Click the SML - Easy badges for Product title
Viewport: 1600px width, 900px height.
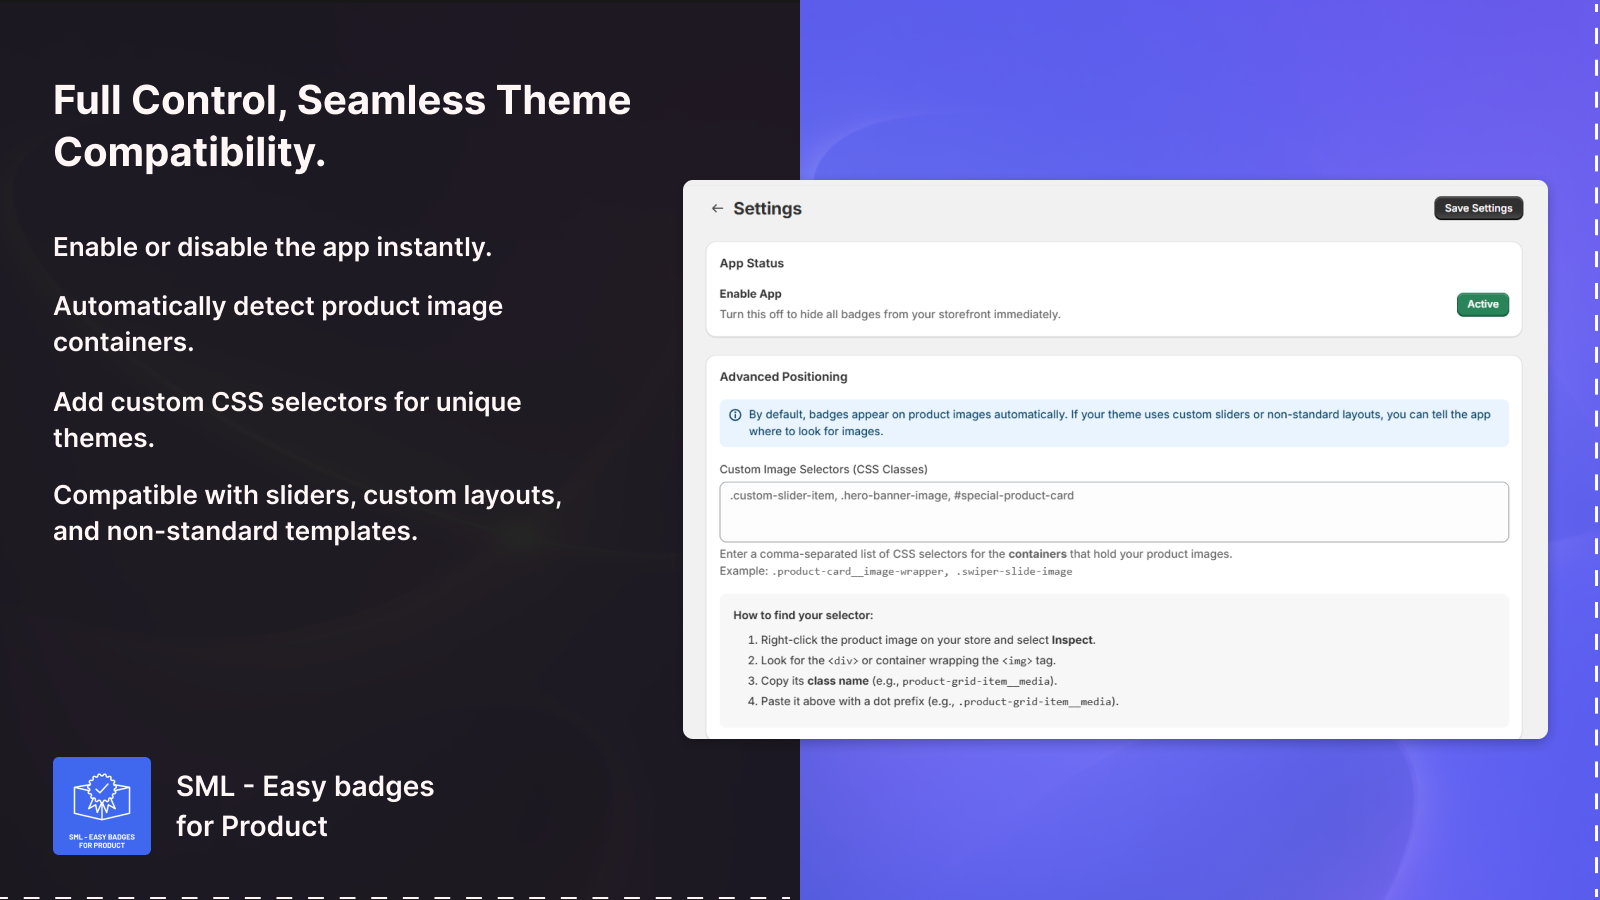305,806
